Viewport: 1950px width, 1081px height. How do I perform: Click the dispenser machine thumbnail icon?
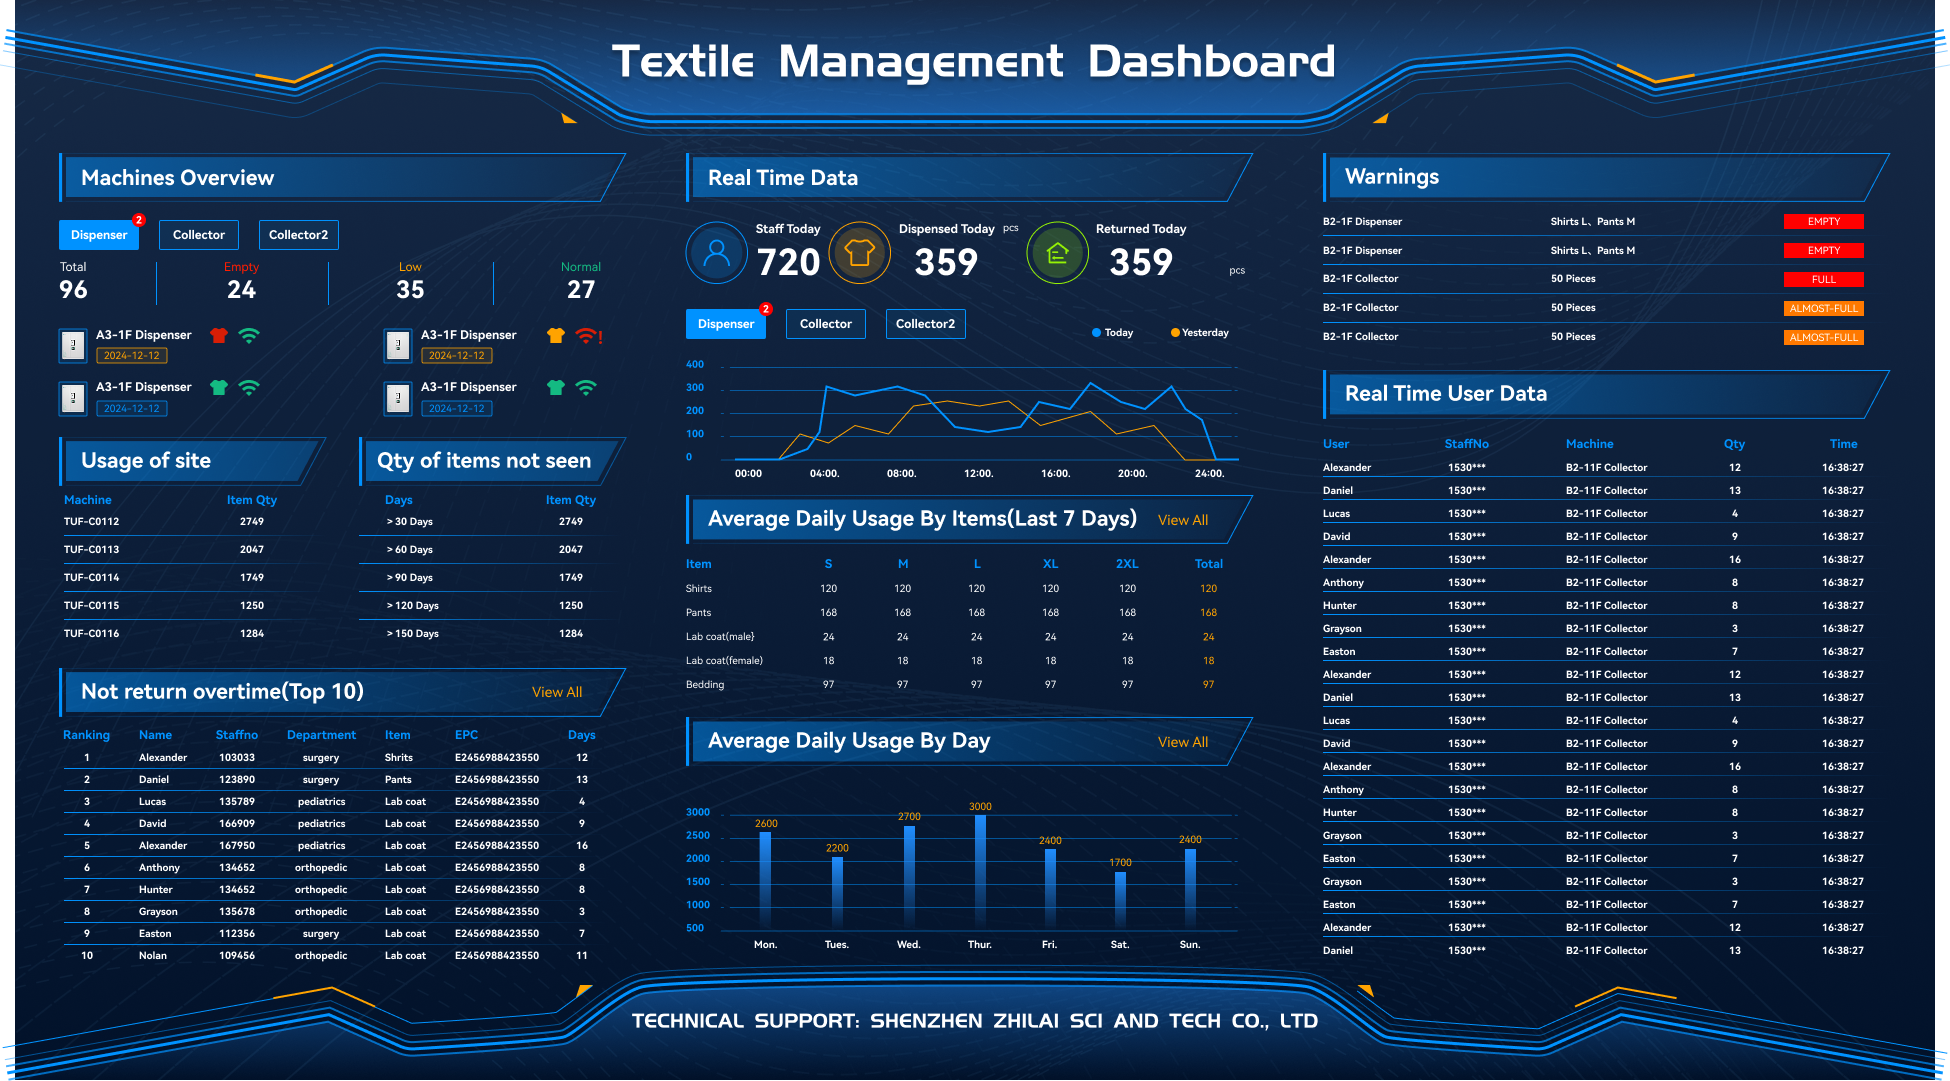point(72,345)
